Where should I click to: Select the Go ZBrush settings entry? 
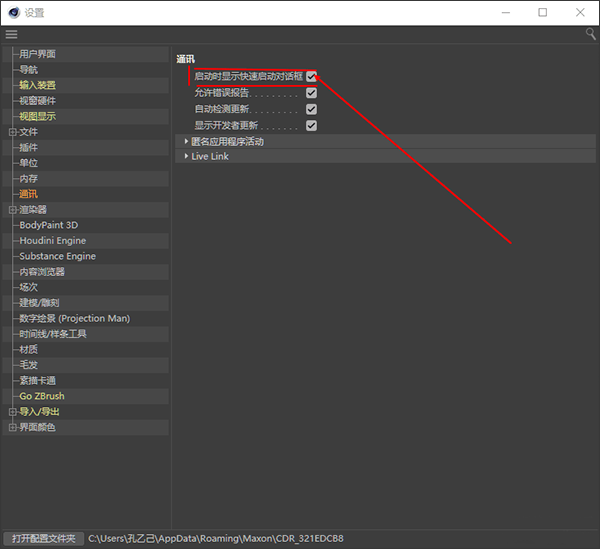(x=42, y=396)
